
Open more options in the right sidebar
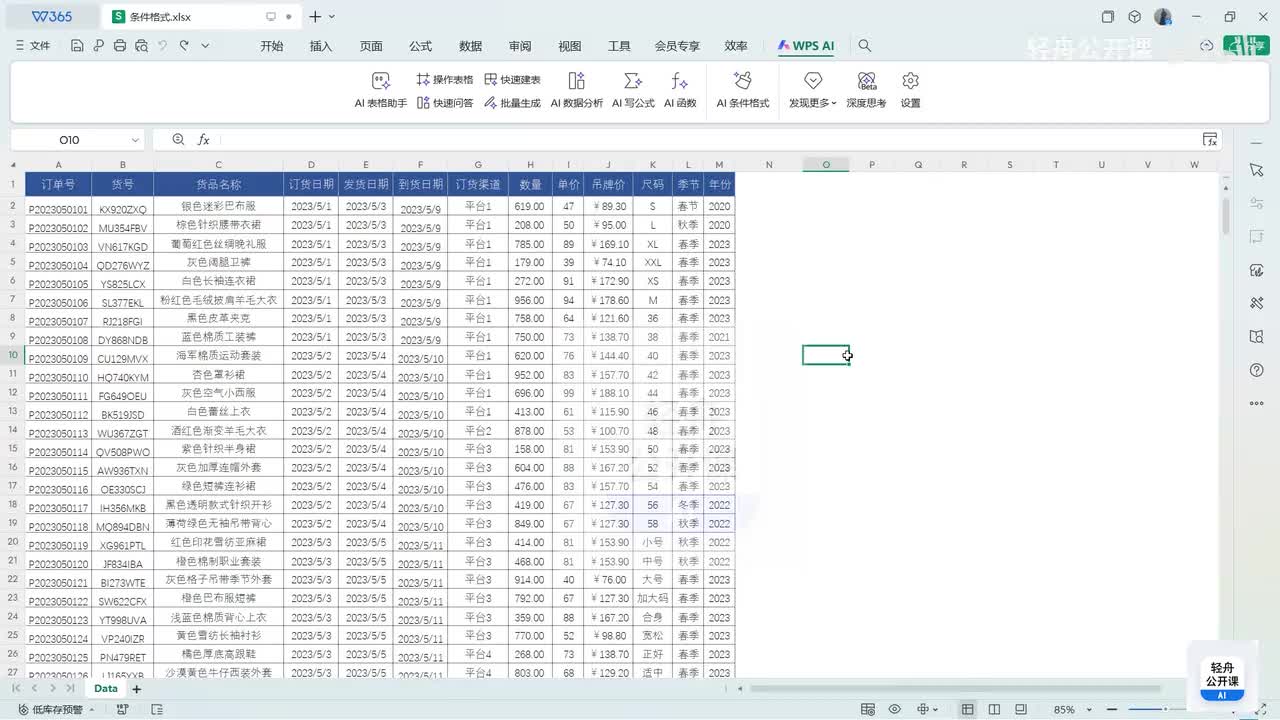coord(1257,404)
